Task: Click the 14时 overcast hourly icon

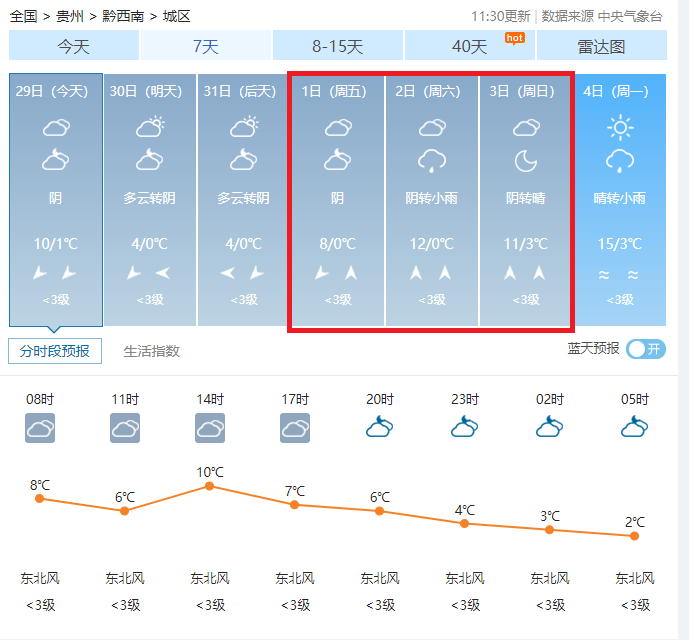Action: tap(210, 428)
